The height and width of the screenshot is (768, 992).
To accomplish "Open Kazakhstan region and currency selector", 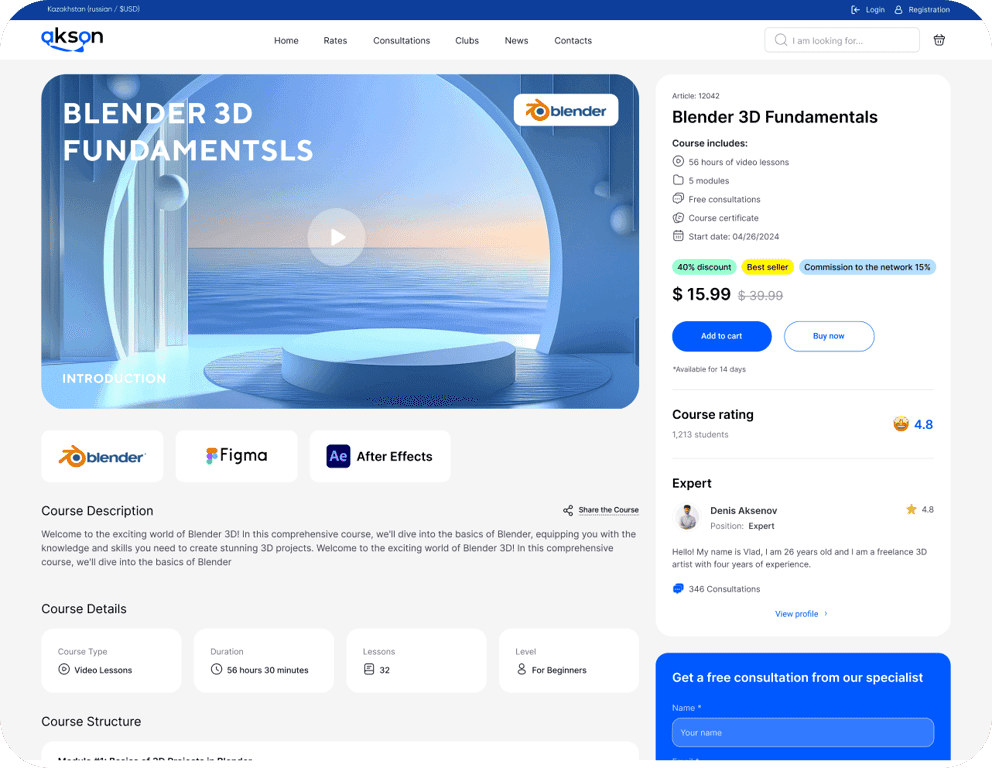I will (93, 9).
